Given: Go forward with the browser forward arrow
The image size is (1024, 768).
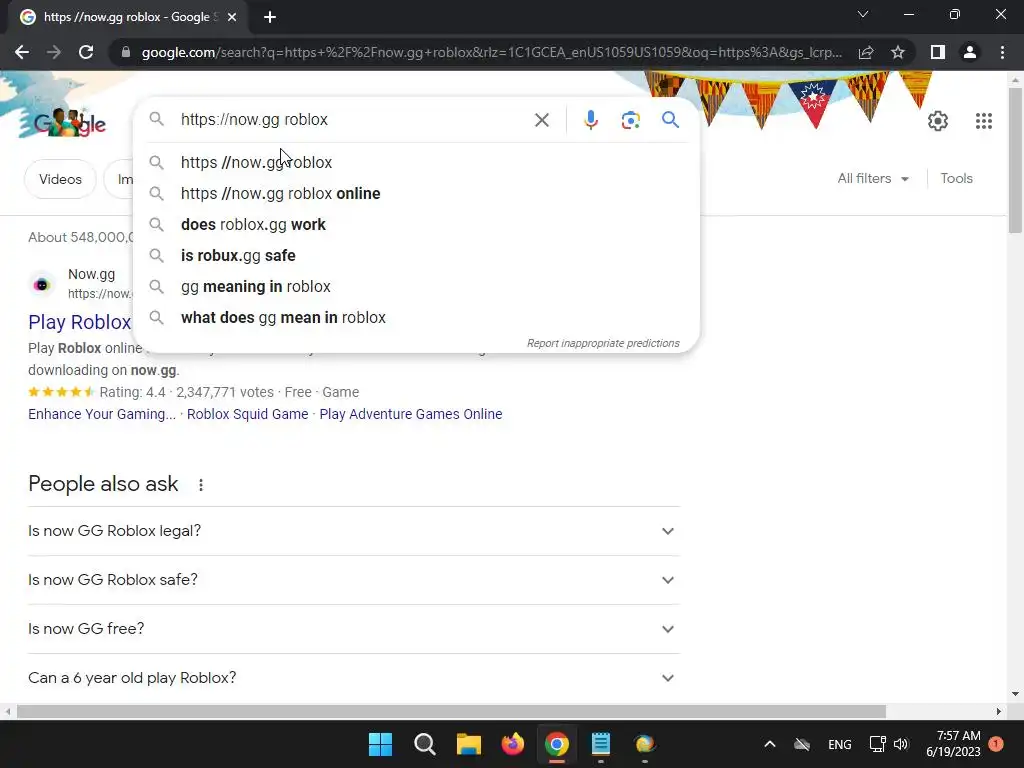Looking at the screenshot, I should (54, 52).
